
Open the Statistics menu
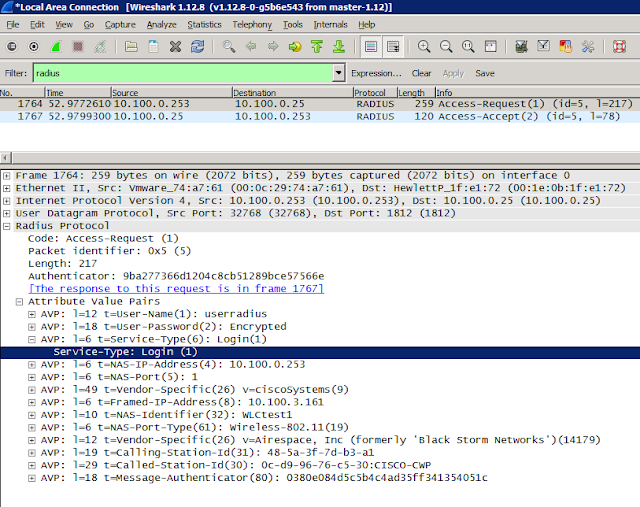coord(204,25)
